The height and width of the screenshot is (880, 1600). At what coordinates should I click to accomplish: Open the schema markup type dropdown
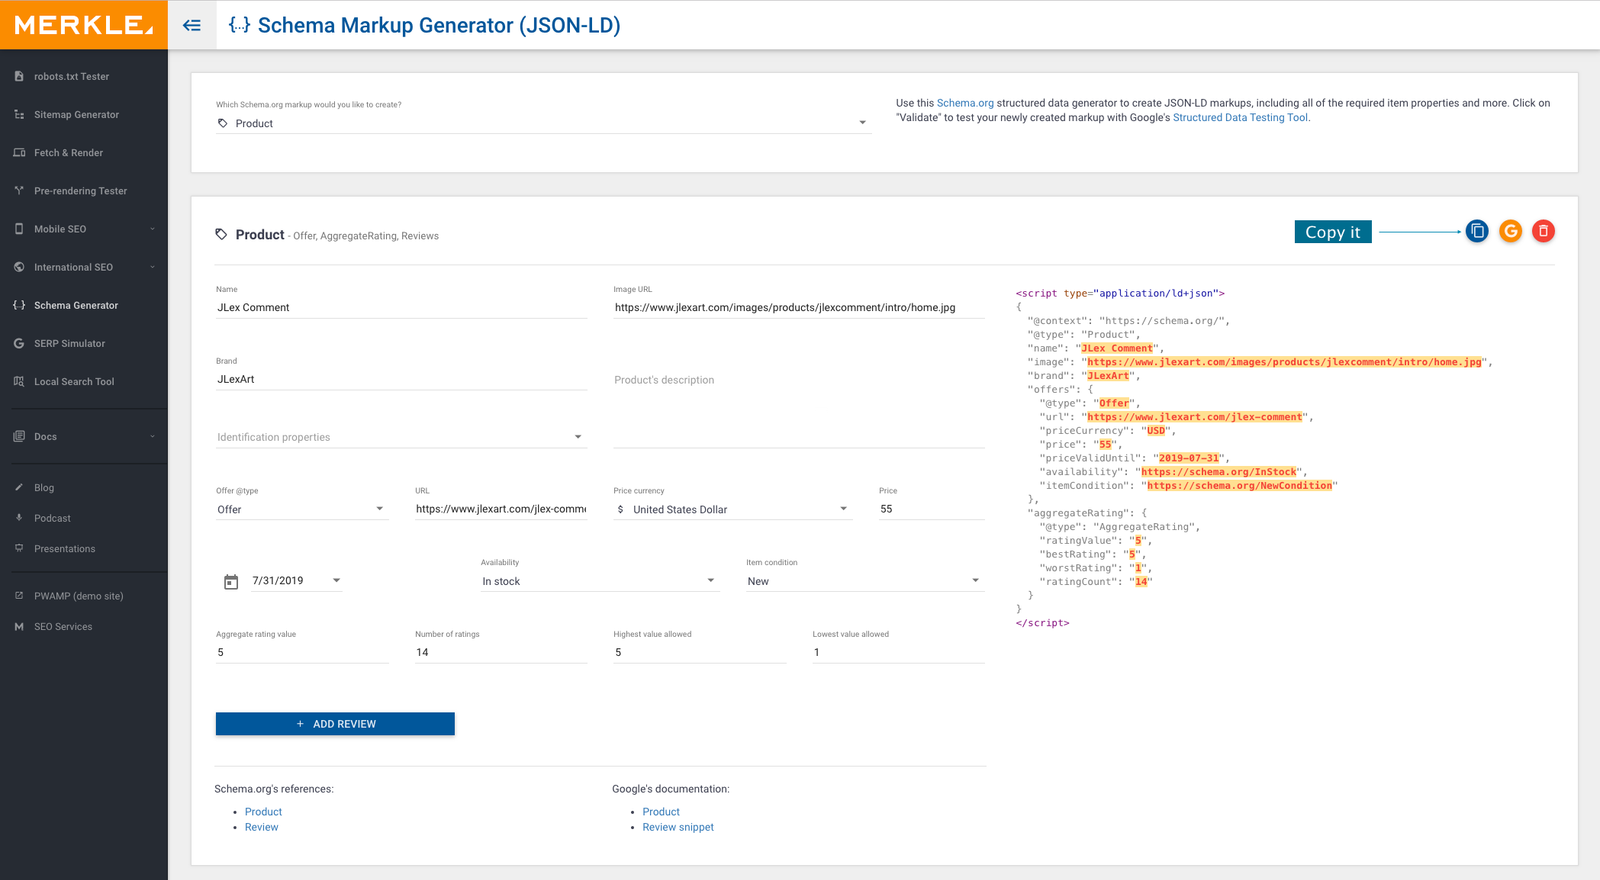point(543,123)
